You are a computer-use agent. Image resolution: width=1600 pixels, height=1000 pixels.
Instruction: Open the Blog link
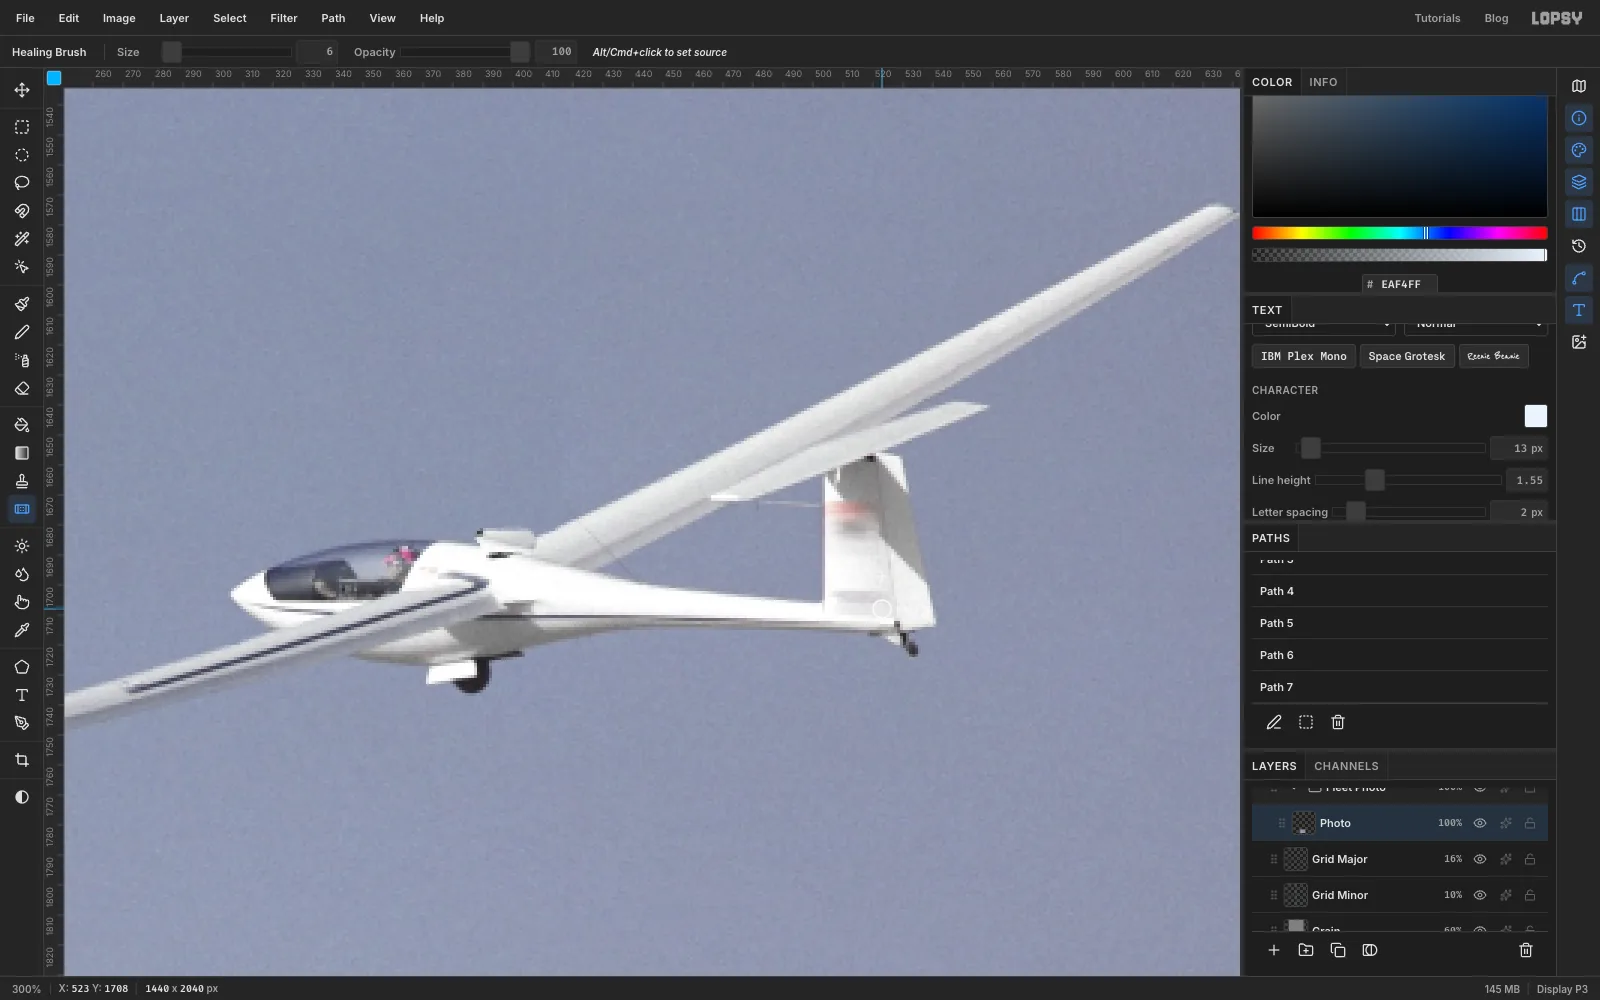coord(1496,18)
